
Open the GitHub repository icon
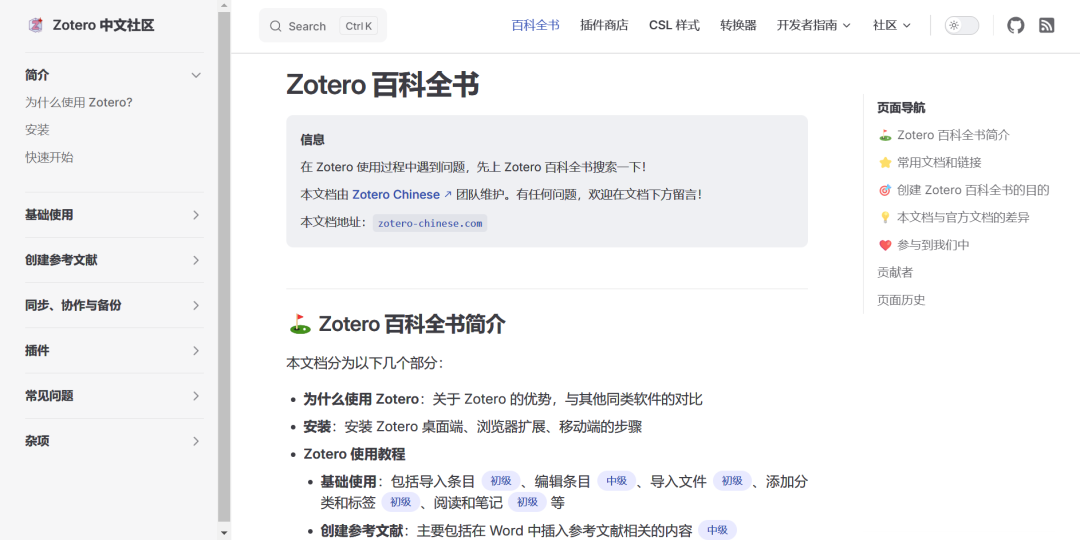click(1015, 26)
